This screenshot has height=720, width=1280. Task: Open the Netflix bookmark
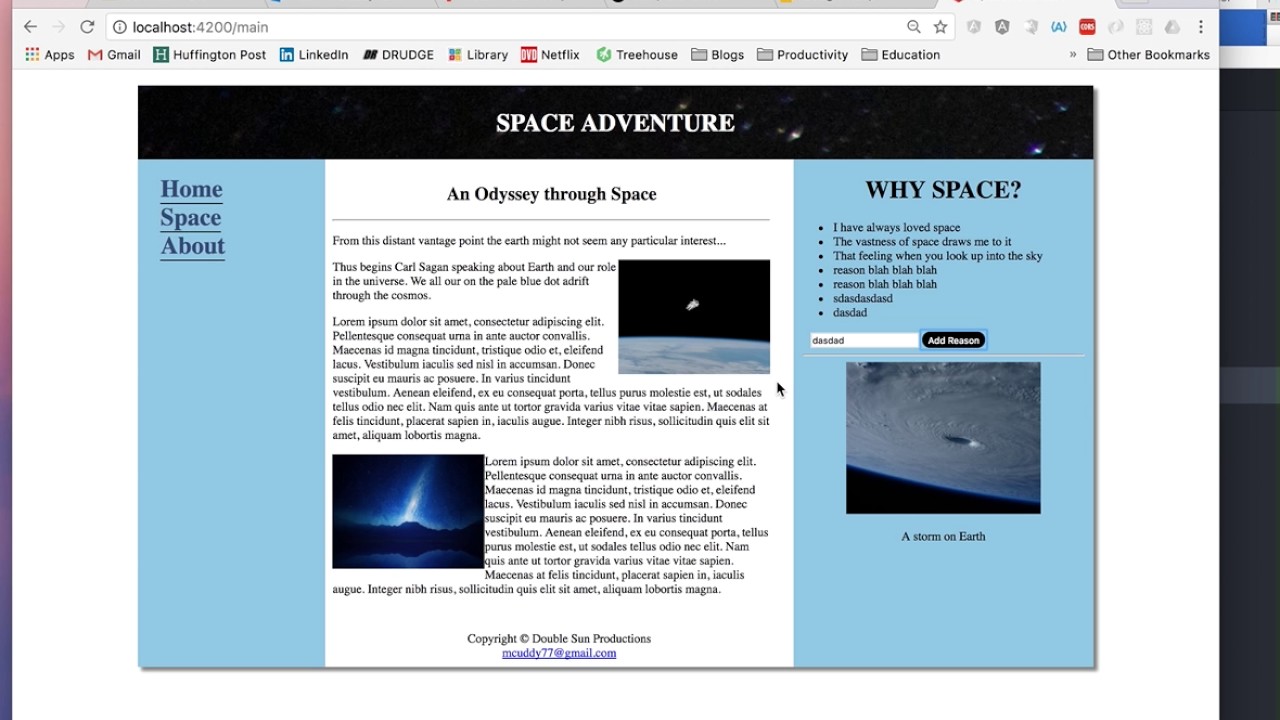tap(550, 55)
